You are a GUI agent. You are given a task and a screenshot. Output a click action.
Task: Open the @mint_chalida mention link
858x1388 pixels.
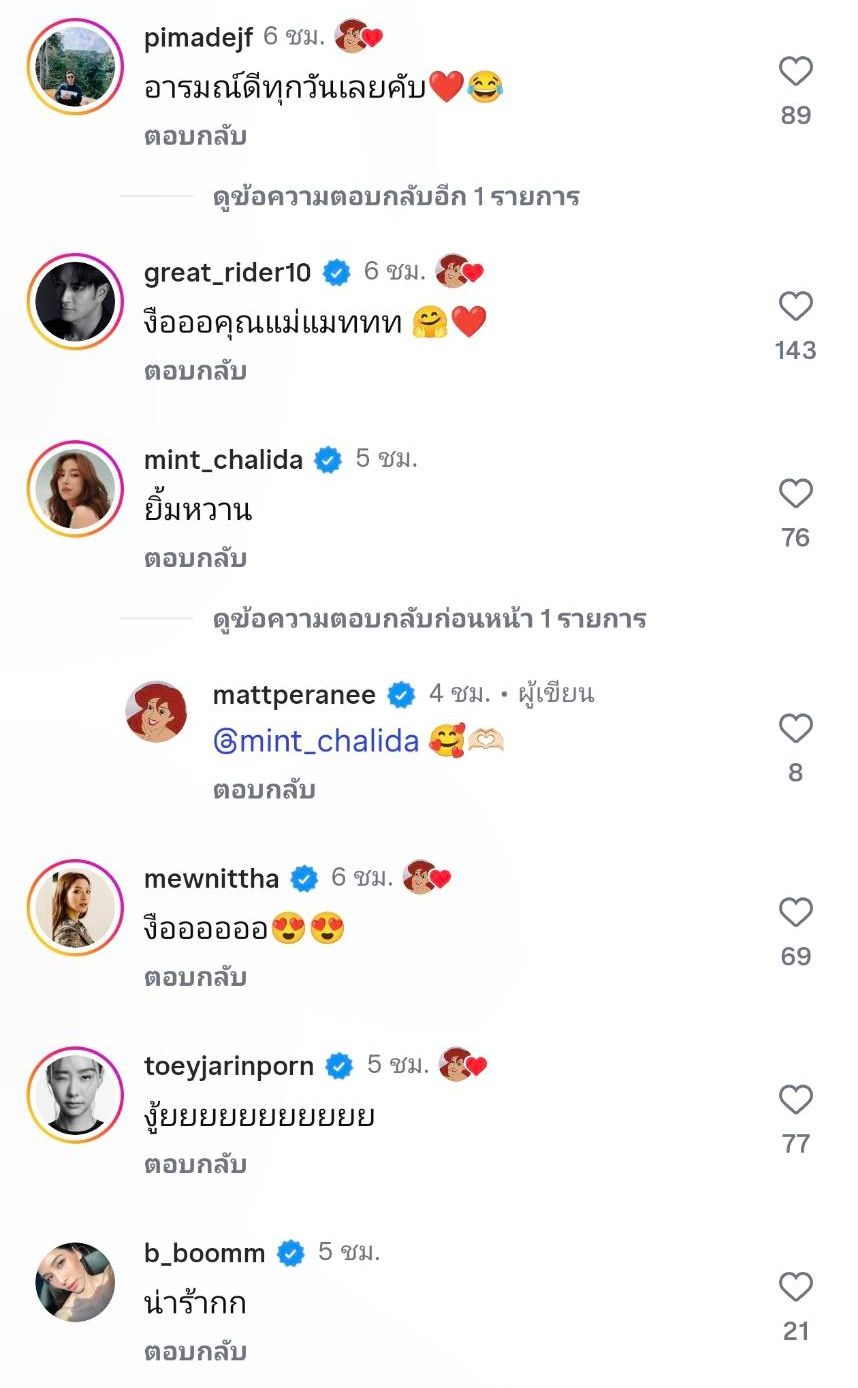click(x=316, y=741)
